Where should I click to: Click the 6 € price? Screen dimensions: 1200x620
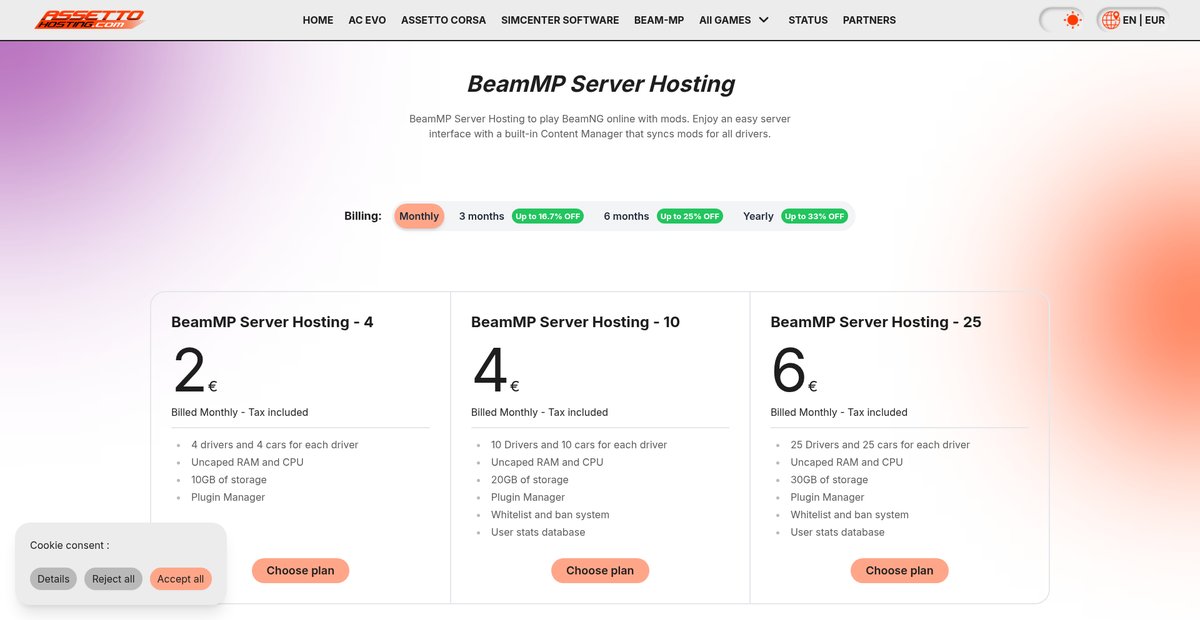coord(794,370)
